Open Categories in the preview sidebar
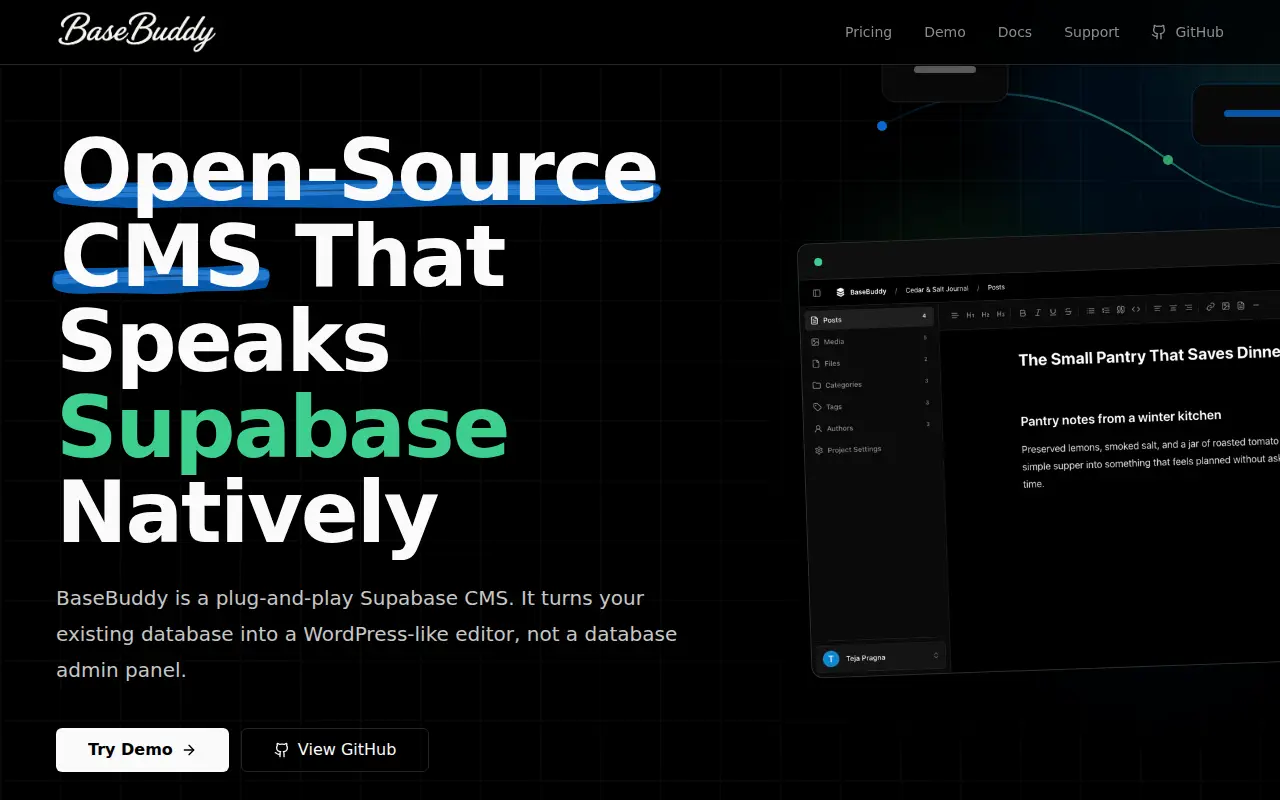1280x800 pixels. [869, 384]
